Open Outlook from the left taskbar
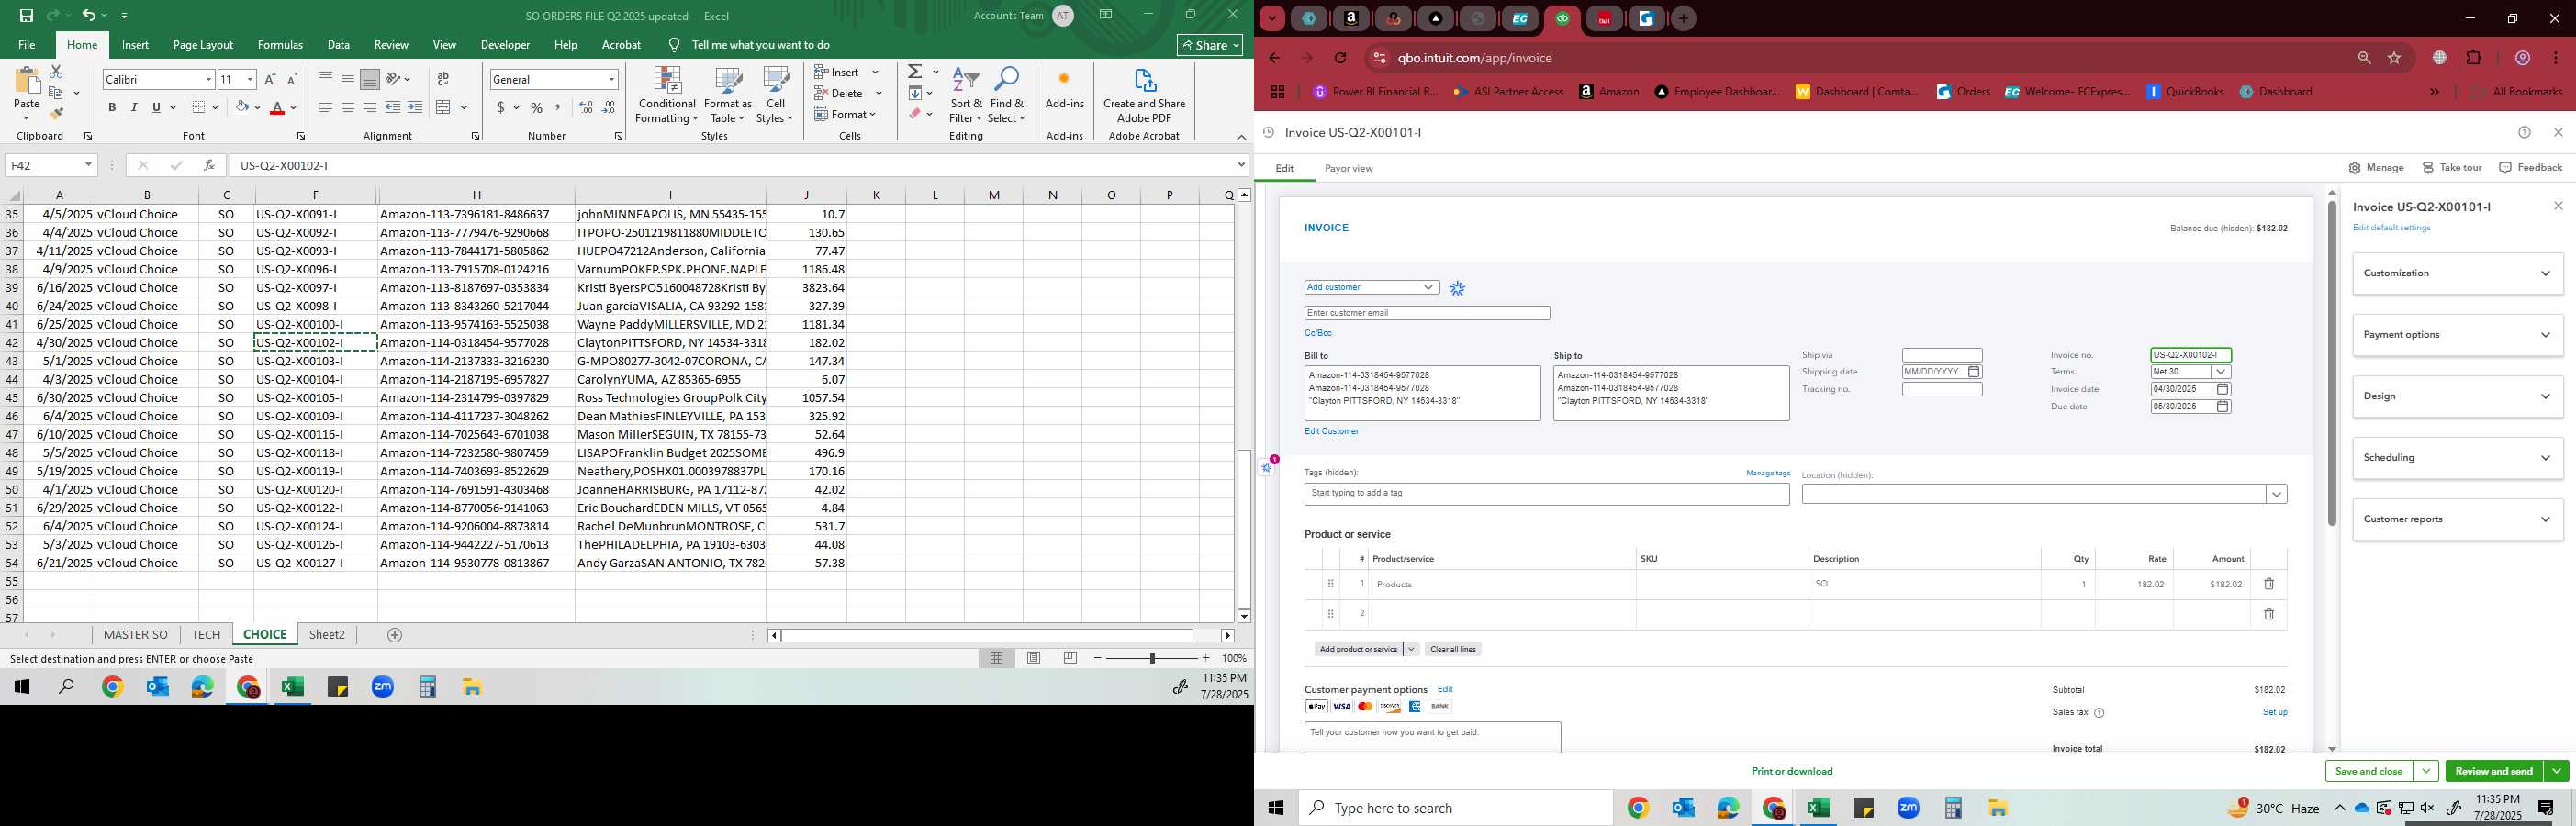Viewport: 2576px width, 826px height. click(157, 687)
